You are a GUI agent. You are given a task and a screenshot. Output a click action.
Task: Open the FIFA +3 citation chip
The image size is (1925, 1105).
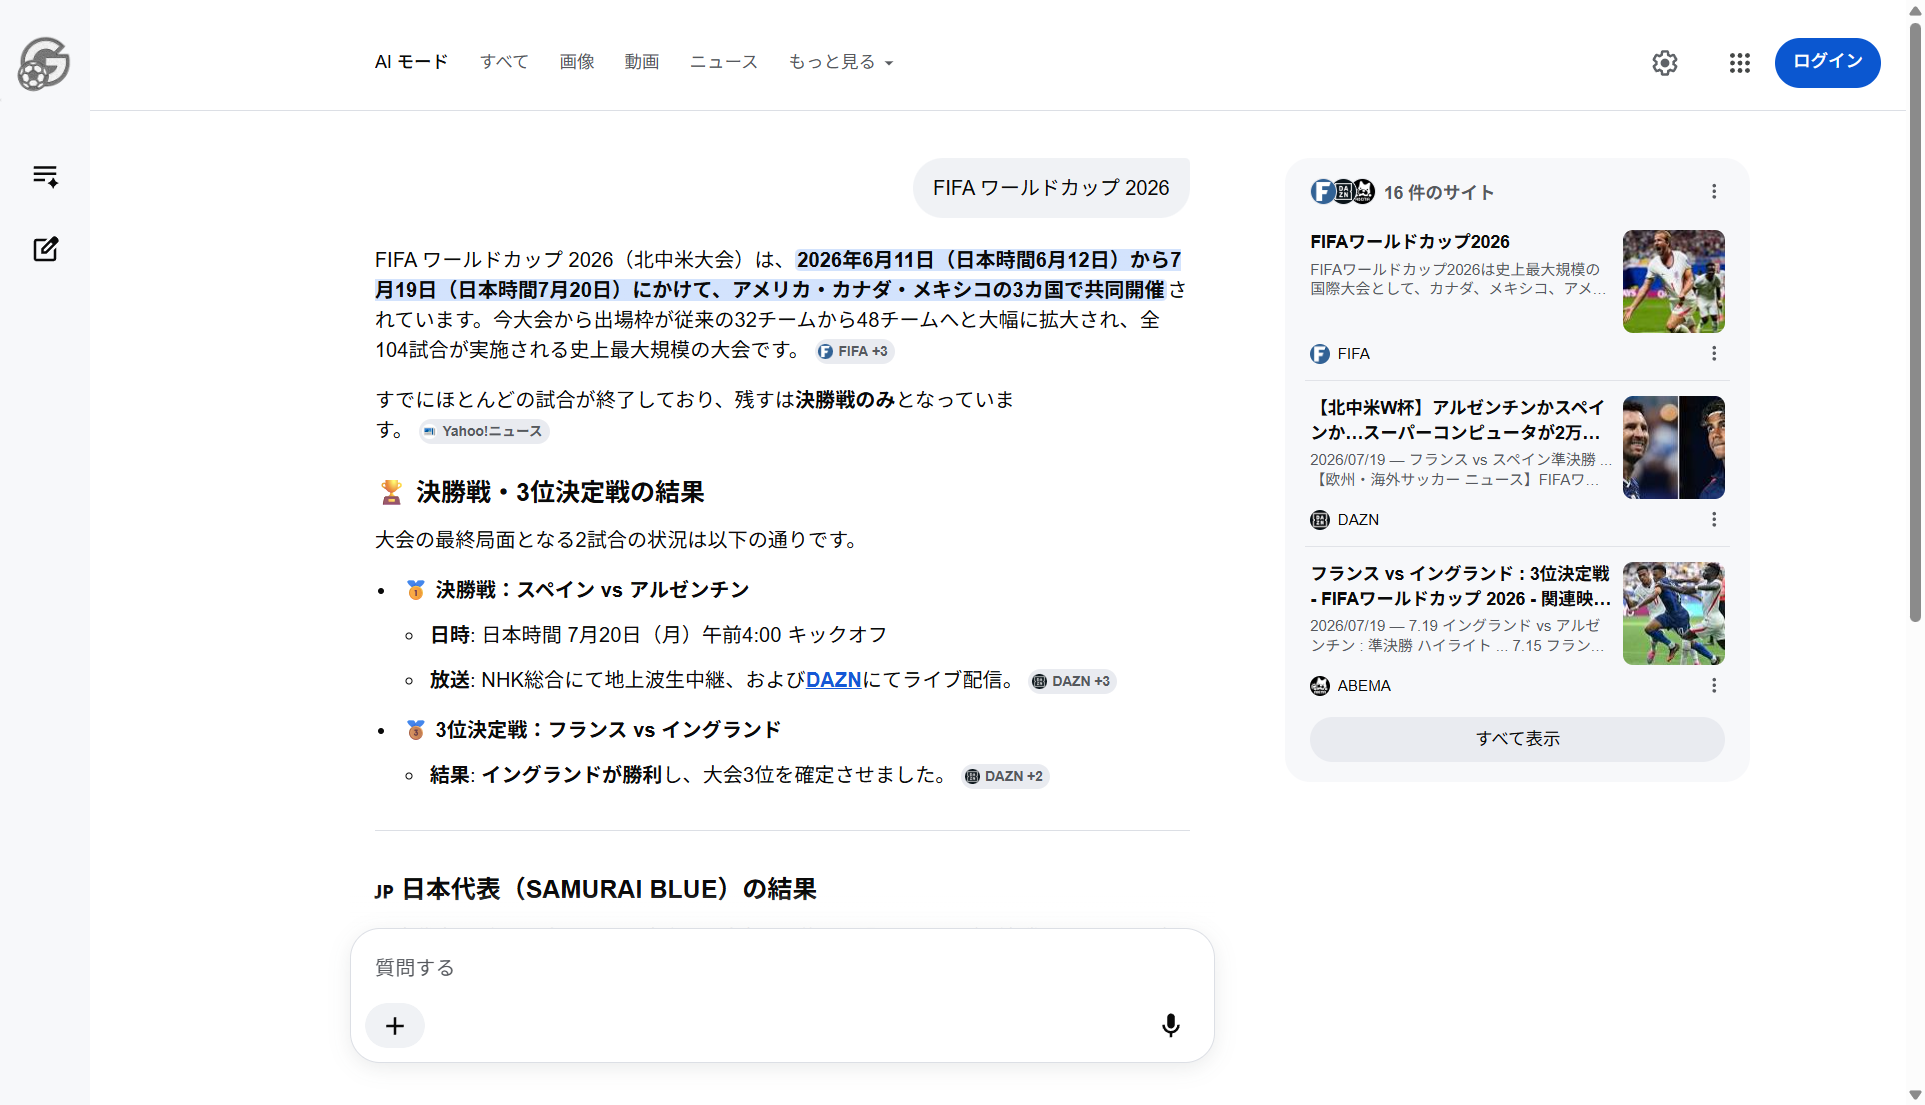(x=853, y=351)
